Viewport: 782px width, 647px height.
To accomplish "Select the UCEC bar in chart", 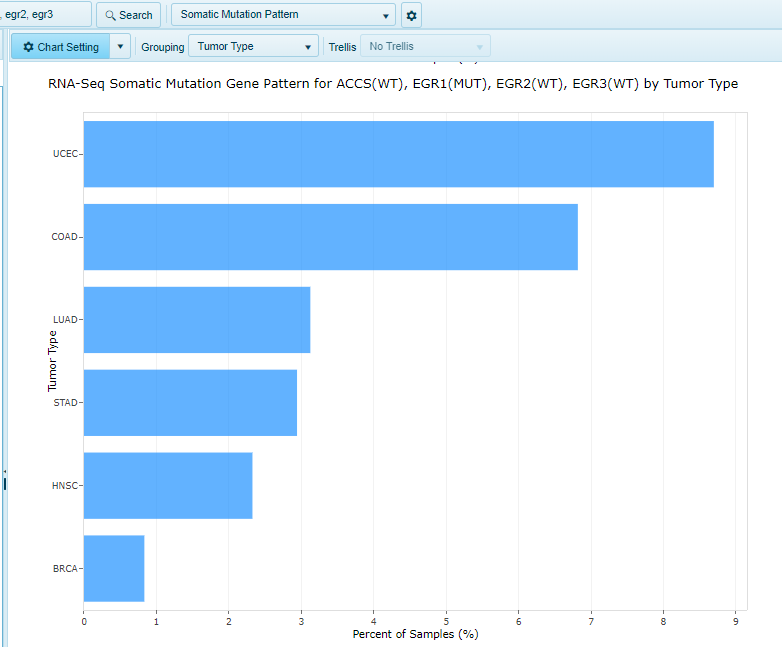I will click(x=398, y=154).
